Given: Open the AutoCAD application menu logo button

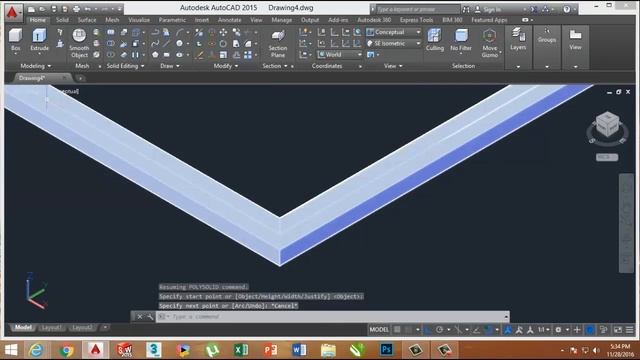Looking at the screenshot, I should [13, 13].
